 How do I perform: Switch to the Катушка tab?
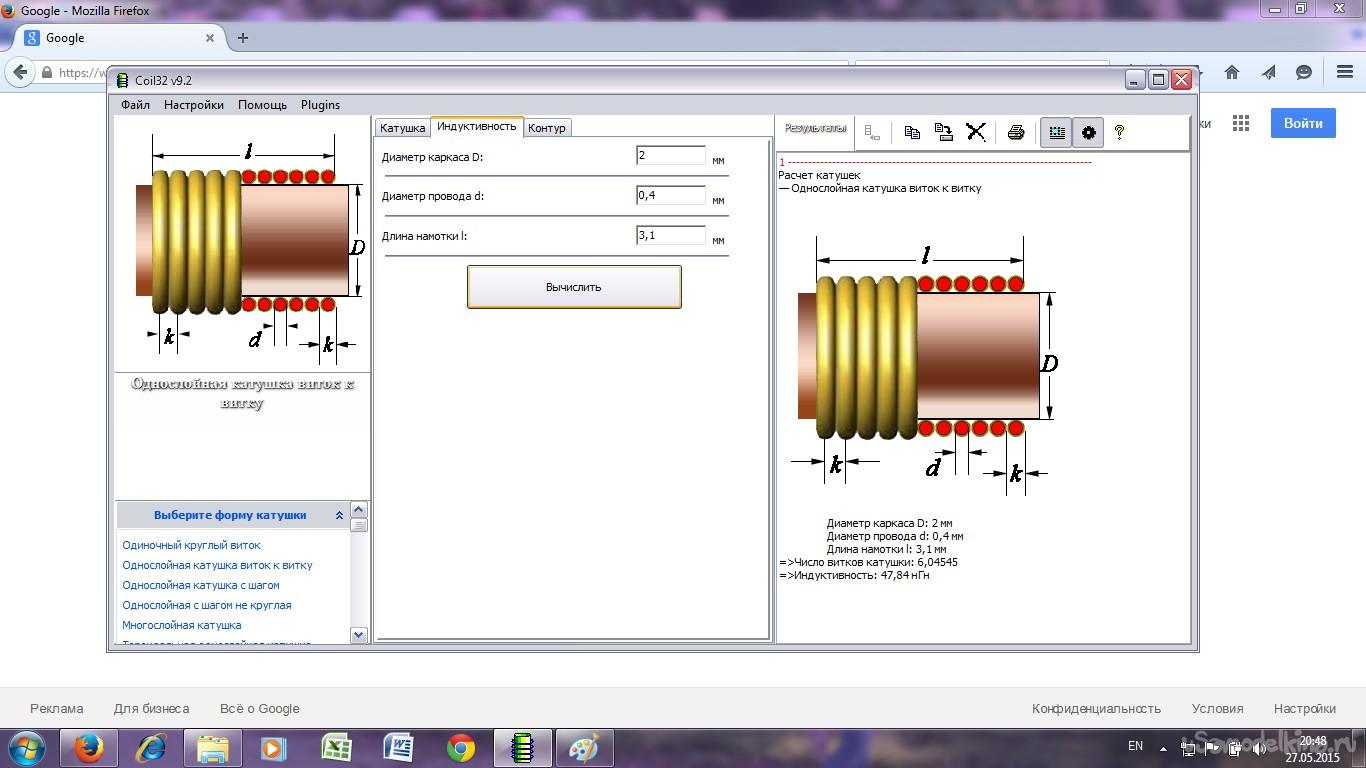point(402,128)
